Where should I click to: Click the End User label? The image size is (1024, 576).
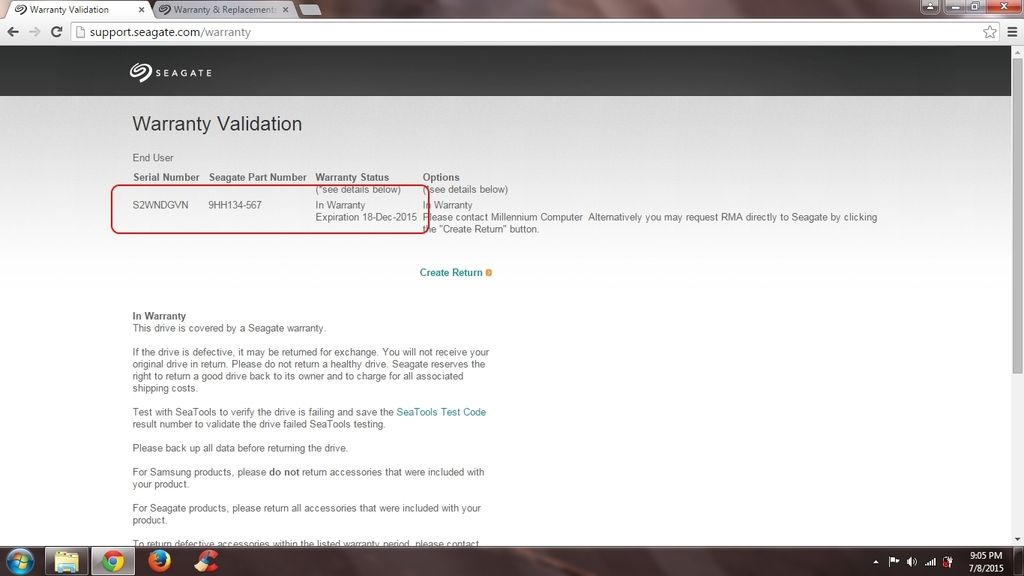(153, 157)
